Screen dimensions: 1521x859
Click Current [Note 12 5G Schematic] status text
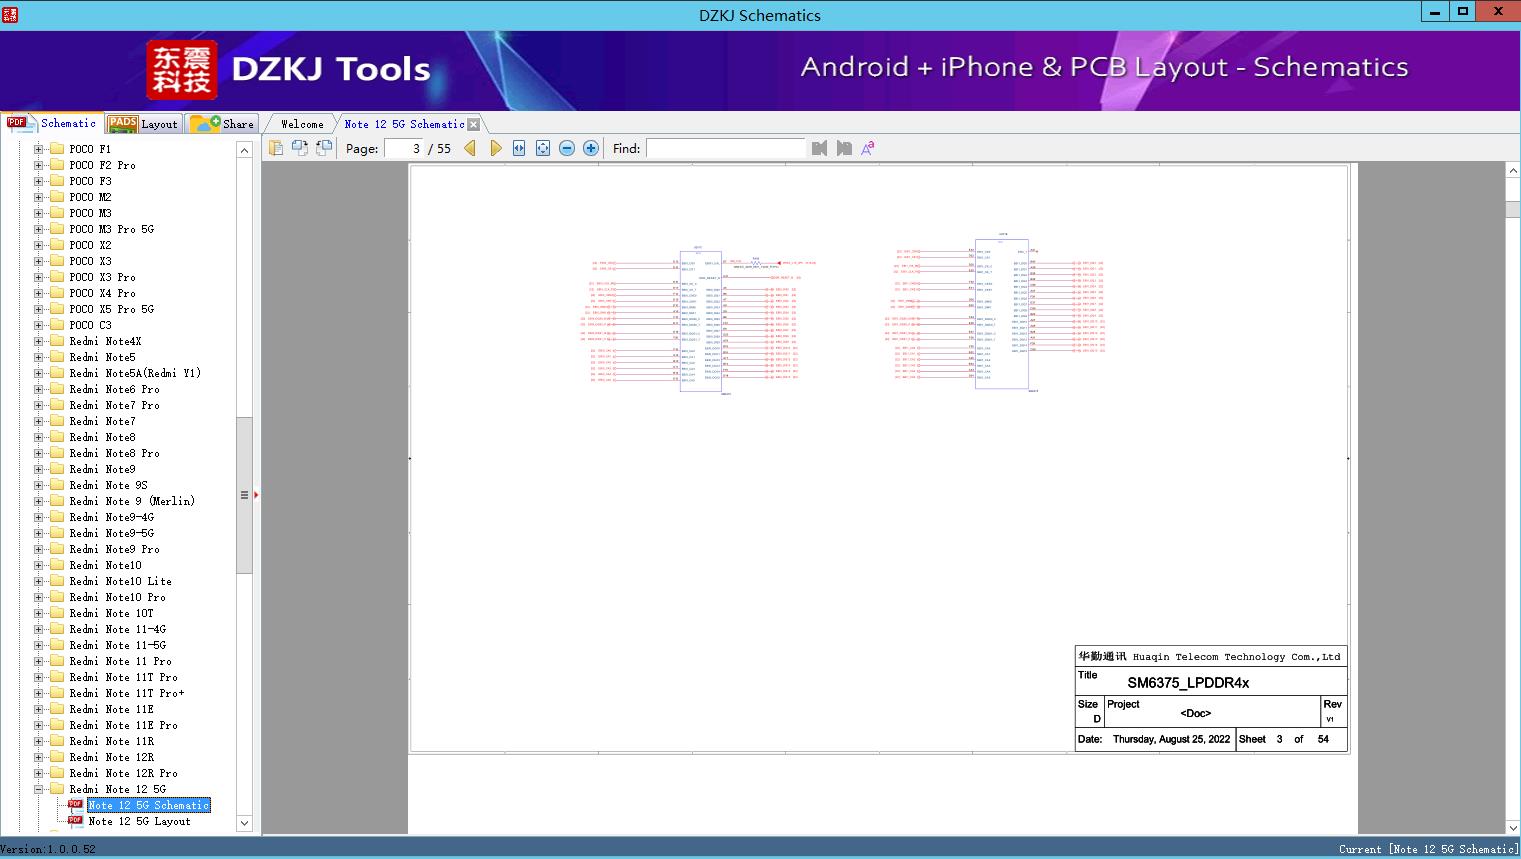(1429, 849)
